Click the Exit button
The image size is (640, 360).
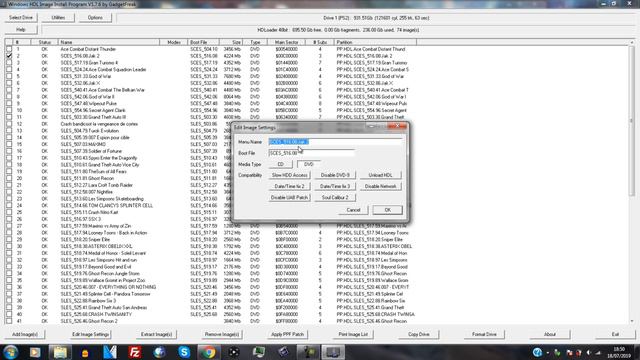tap(616, 334)
